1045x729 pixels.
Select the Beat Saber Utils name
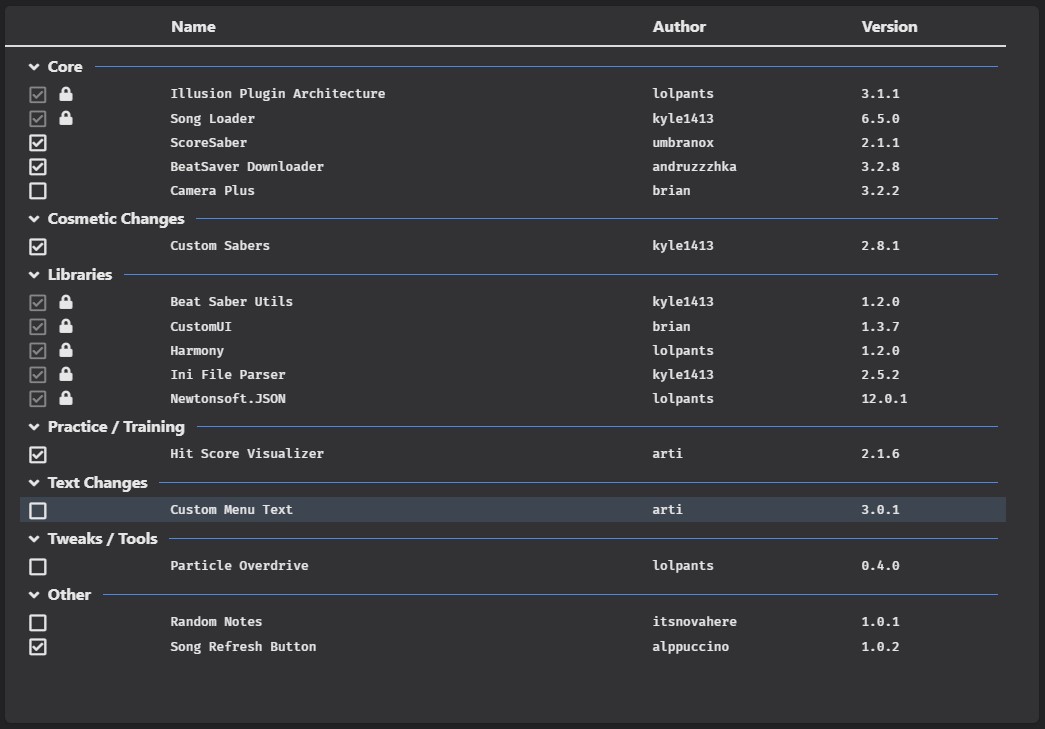pyautogui.click(x=231, y=301)
